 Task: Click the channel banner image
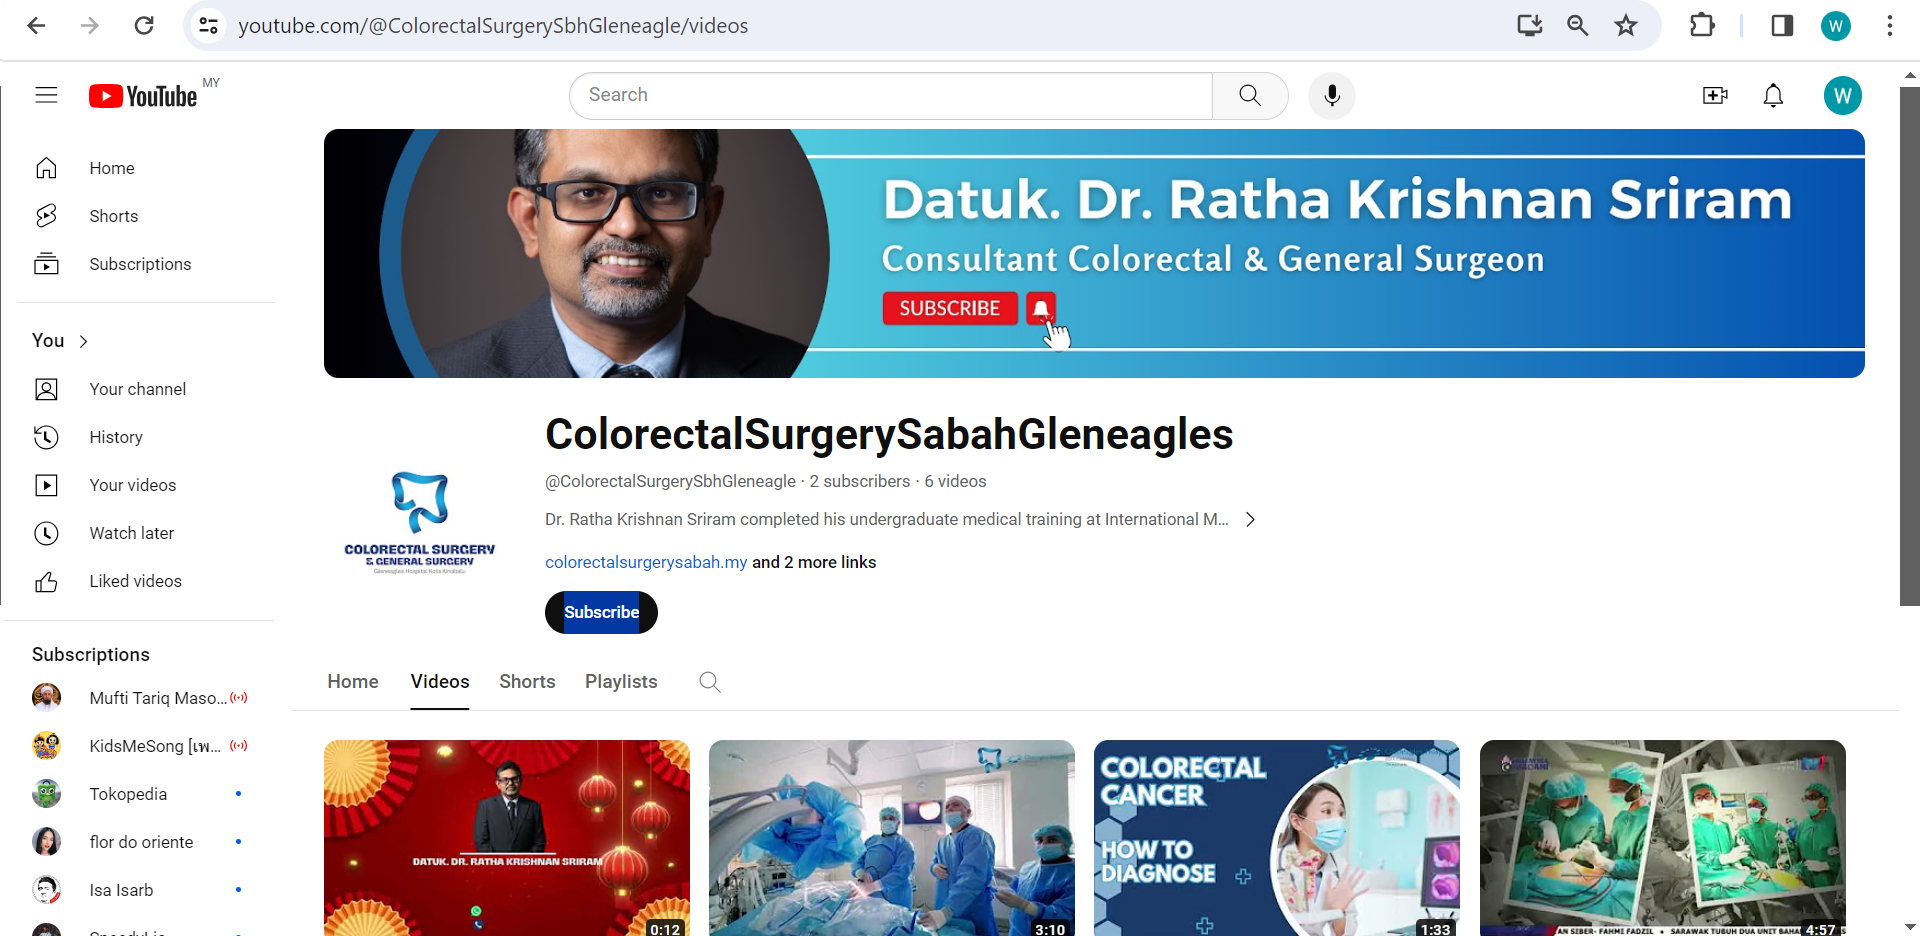pos(1094,253)
